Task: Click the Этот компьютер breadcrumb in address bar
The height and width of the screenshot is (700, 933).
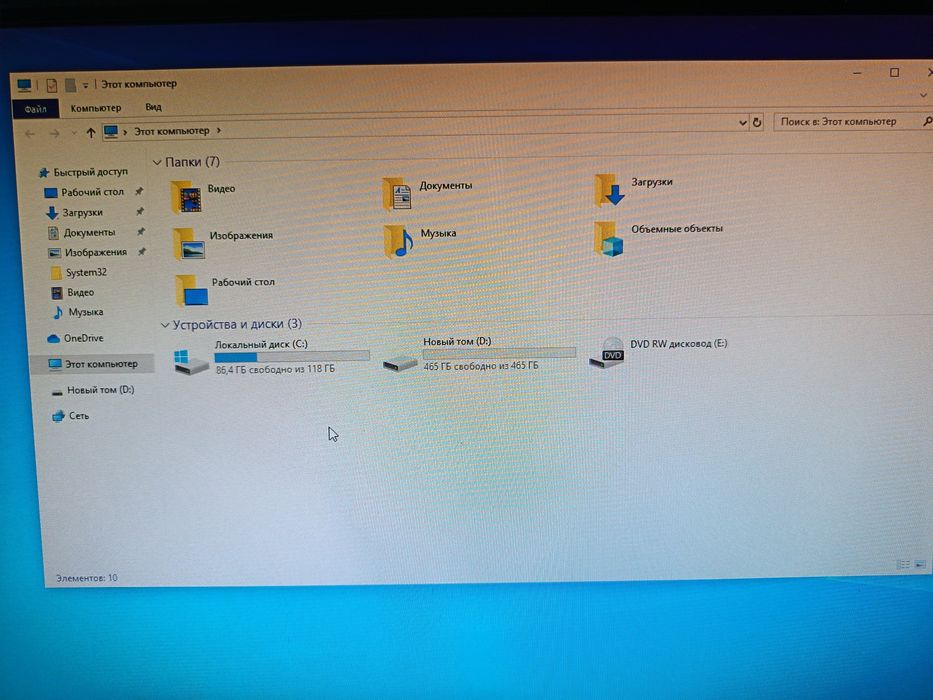Action: point(171,131)
